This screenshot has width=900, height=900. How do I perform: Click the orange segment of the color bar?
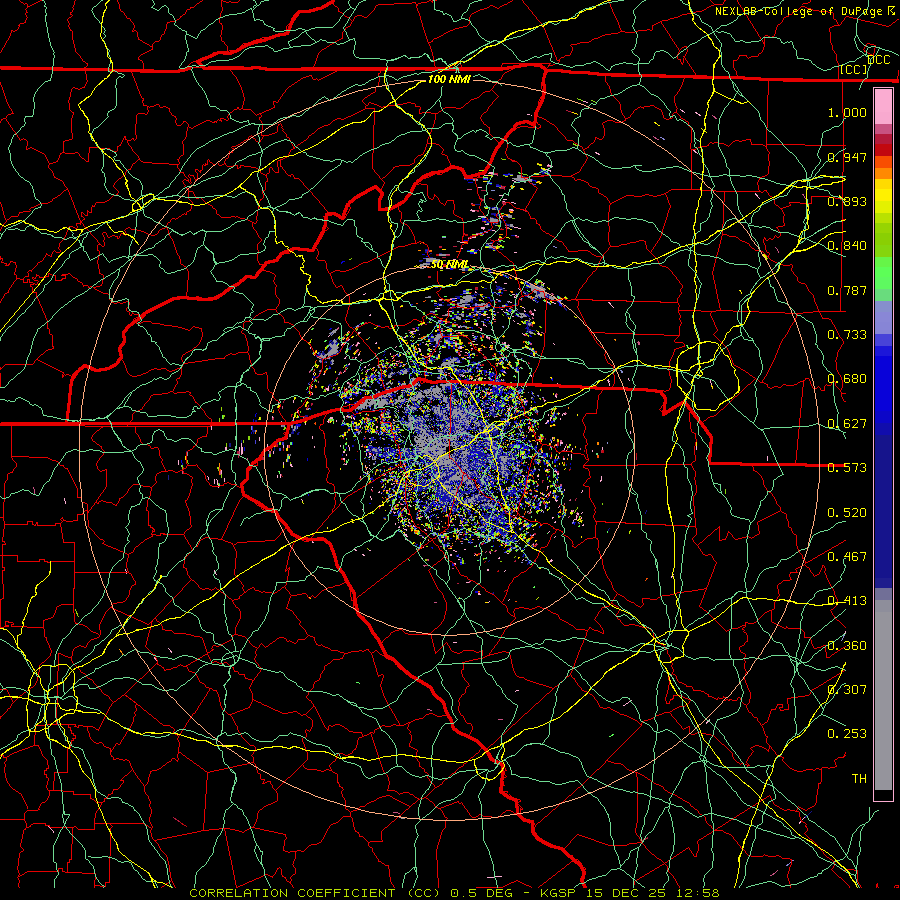883,167
